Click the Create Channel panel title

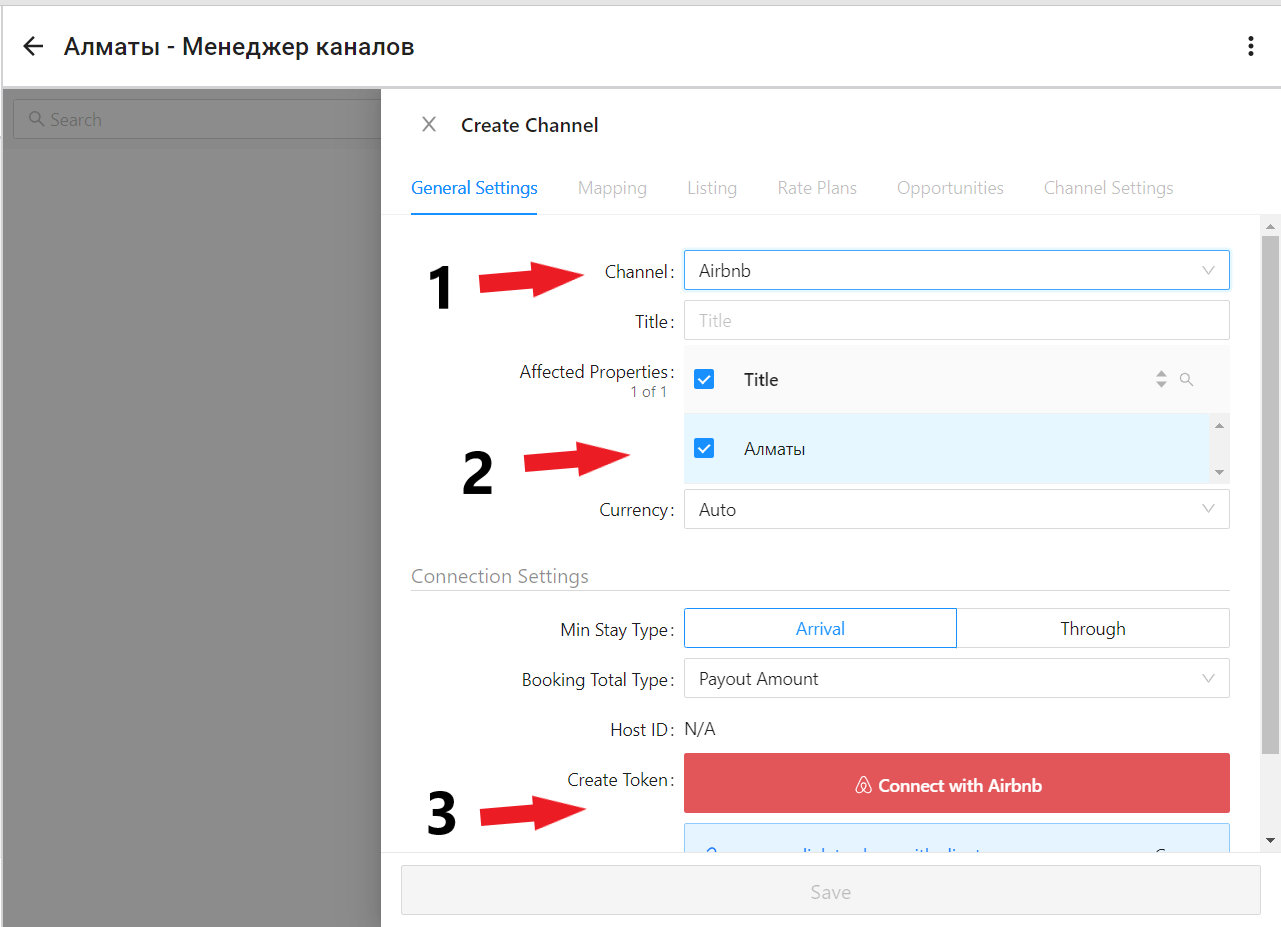point(530,125)
